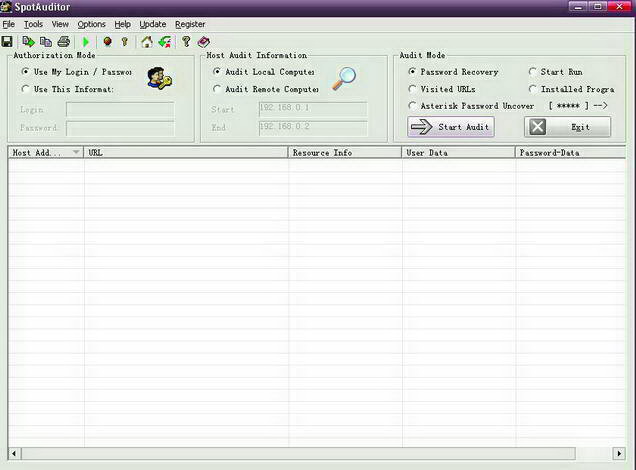Click the Copy documents toolbar icon
Screen dimensions: 636x470
coord(46,41)
